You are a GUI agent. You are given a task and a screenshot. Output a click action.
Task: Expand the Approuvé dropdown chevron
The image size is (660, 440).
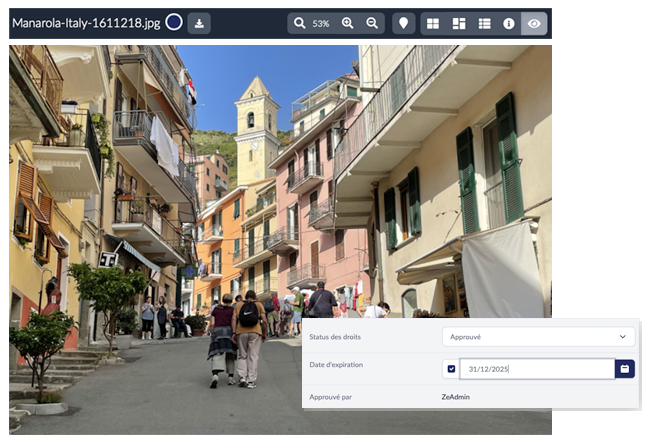coord(623,337)
